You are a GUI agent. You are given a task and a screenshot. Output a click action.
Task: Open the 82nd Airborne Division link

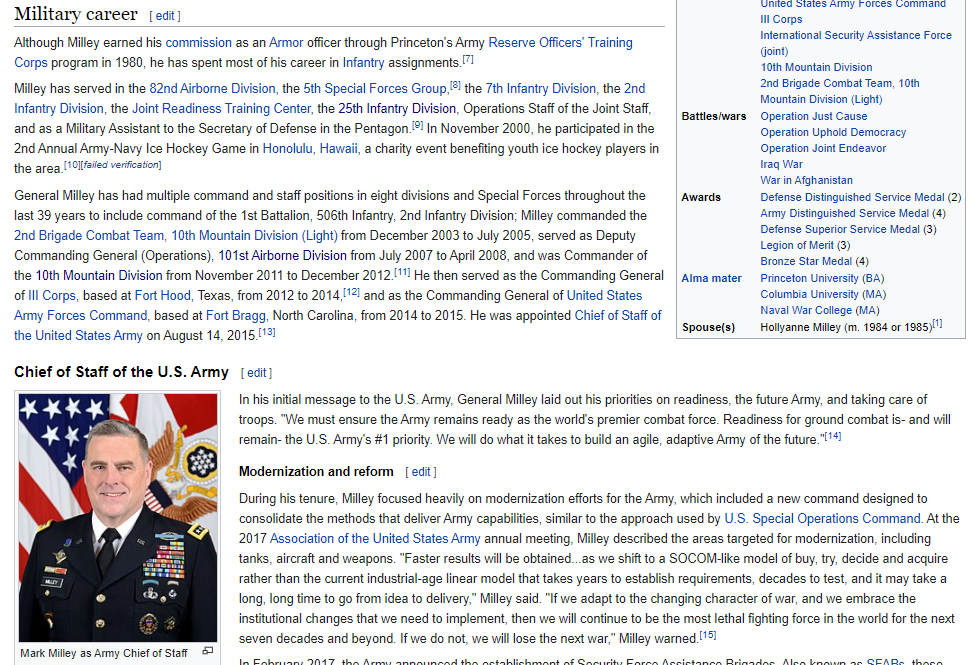(212, 89)
